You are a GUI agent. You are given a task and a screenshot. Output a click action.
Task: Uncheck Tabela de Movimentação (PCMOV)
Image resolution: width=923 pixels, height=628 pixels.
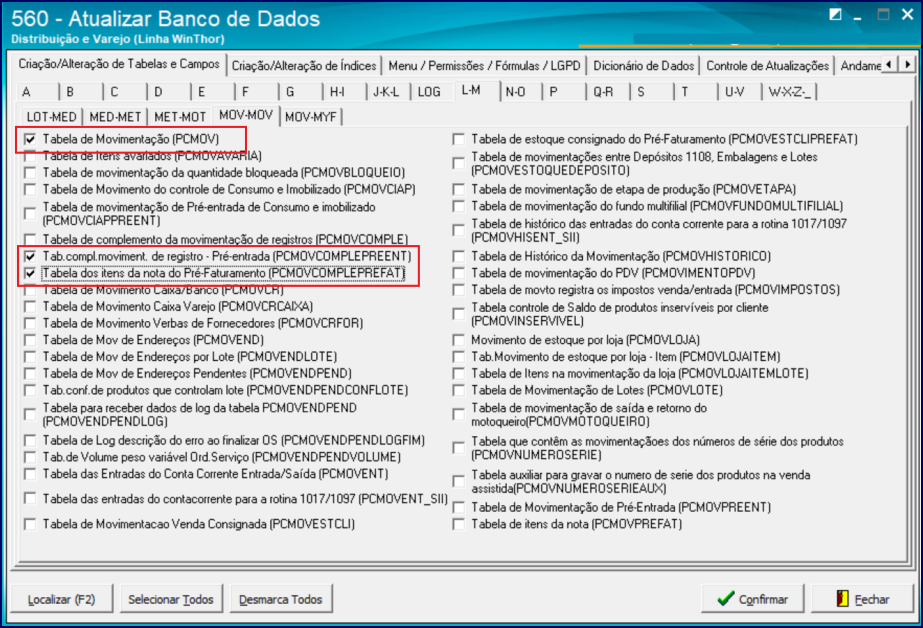coord(30,139)
